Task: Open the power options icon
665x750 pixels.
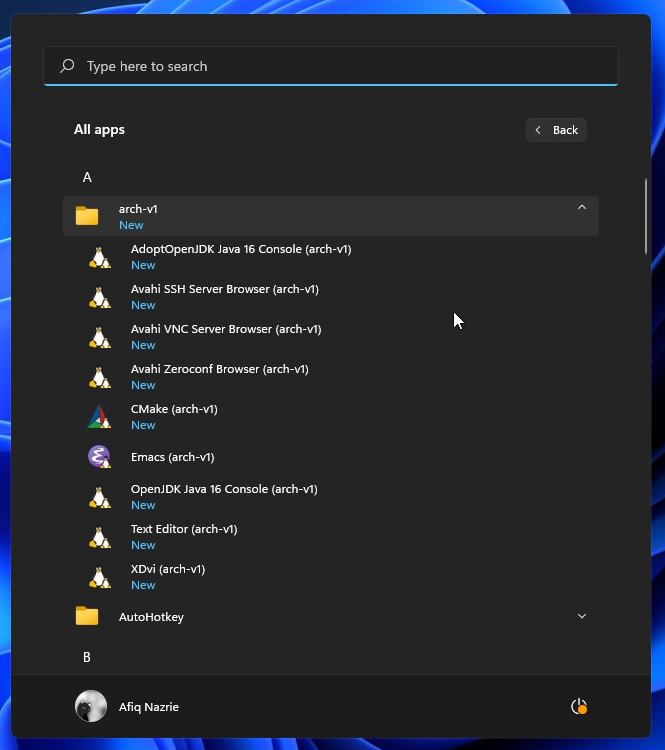Action: [x=579, y=706]
